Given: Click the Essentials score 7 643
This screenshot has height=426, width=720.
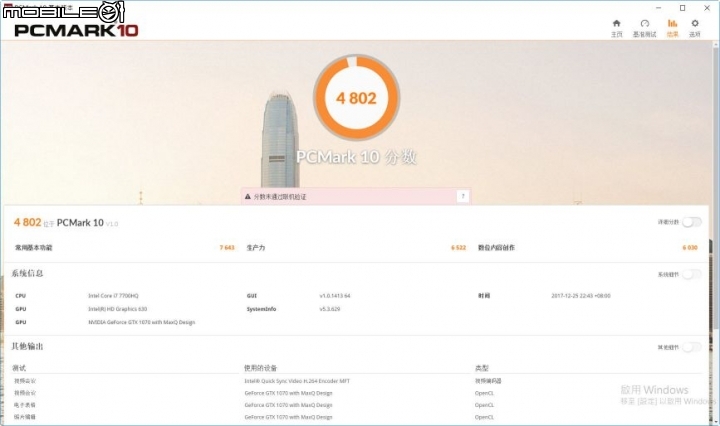Looking at the screenshot, I should pyautogui.click(x=227, y=247).
